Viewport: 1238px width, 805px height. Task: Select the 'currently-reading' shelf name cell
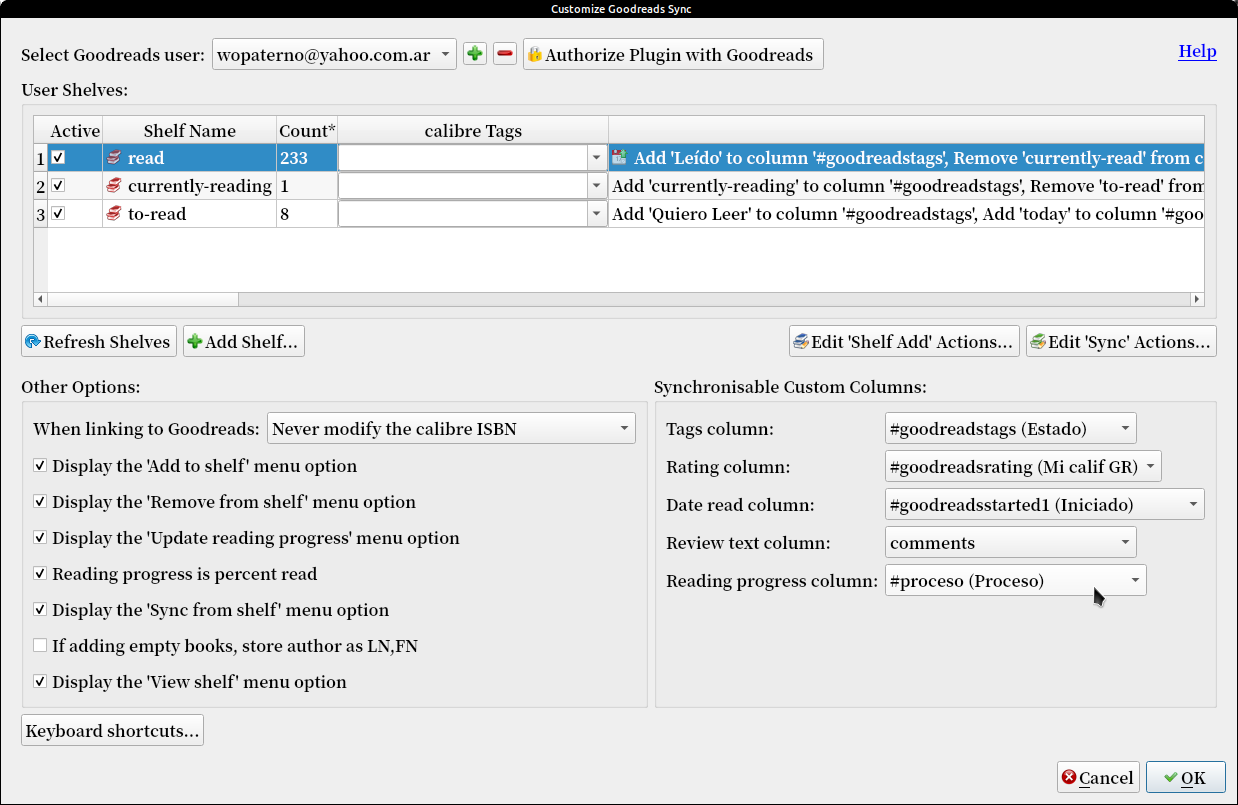tap(190, 186)
